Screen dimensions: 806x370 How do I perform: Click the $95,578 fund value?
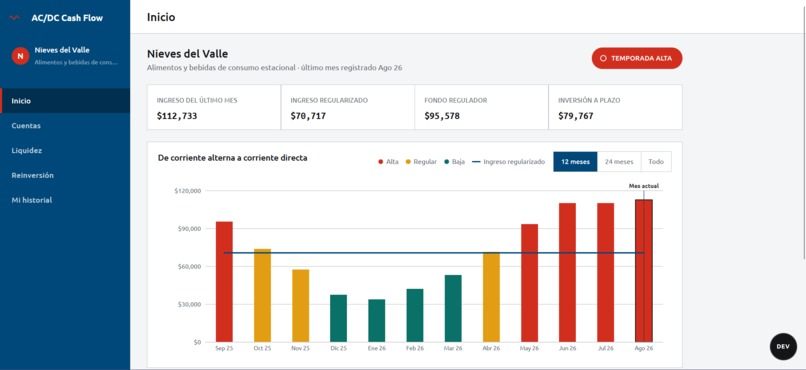(x=442, y=116)
